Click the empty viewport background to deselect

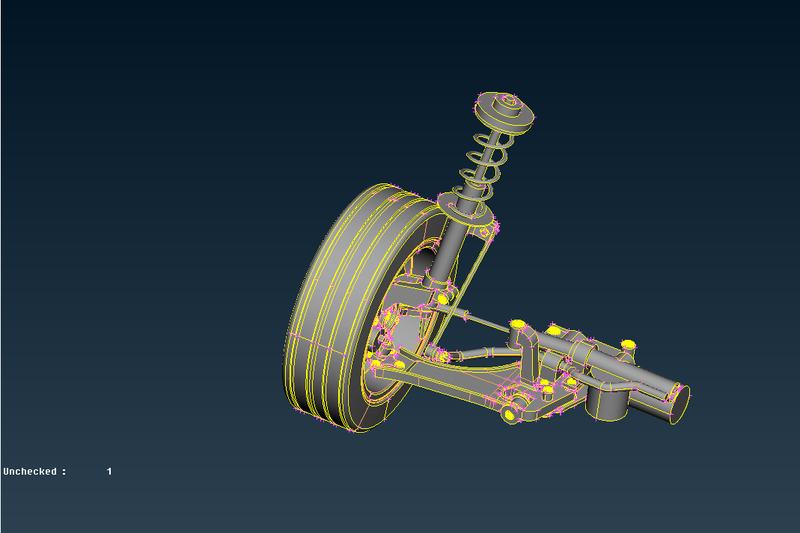[x=150, y=200]
